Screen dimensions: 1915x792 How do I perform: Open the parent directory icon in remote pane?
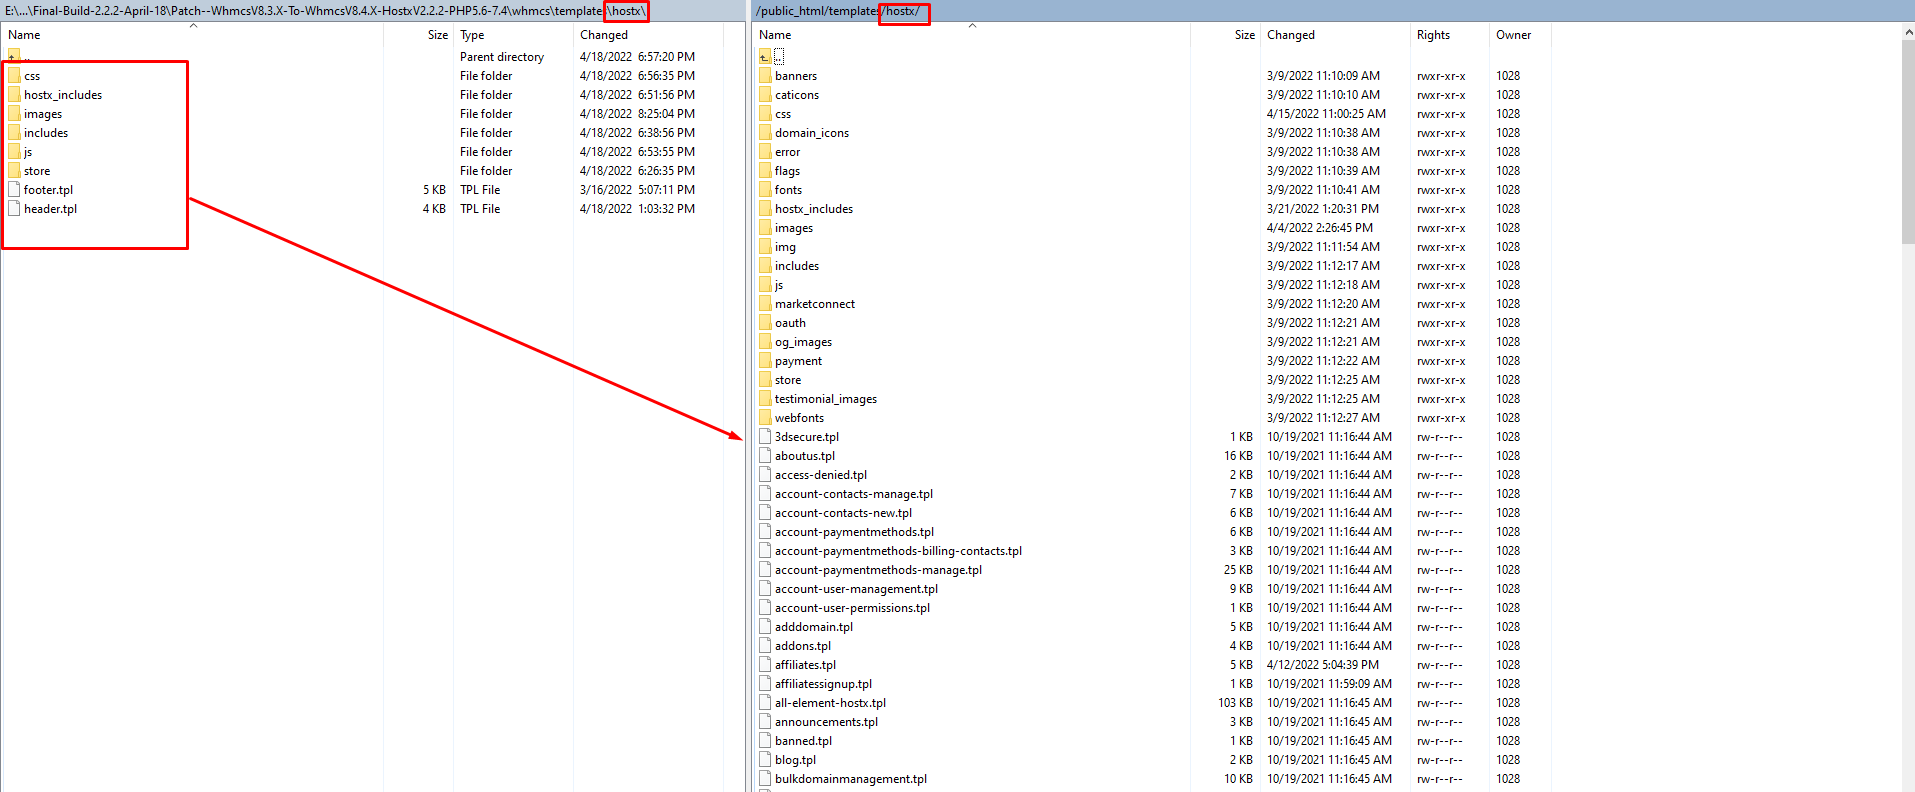point(765,57)
